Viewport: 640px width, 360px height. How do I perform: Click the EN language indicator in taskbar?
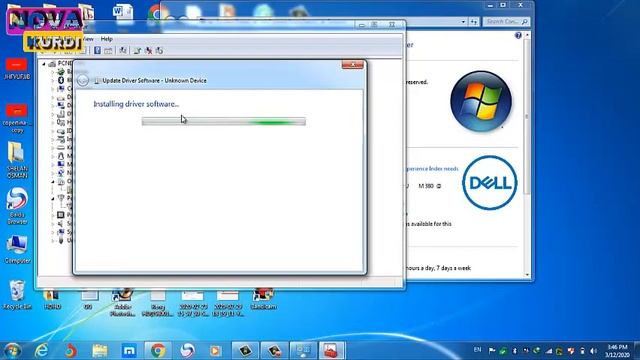tap(477, 350)
